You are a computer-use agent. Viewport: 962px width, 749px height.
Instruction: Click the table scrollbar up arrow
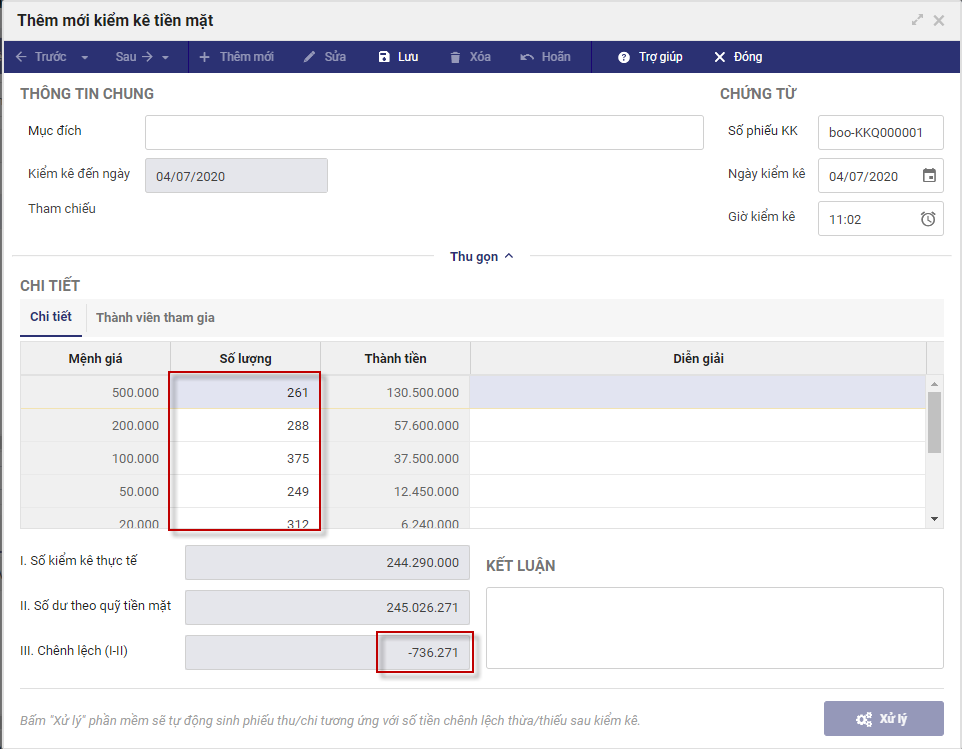click(x=934, y=384)
